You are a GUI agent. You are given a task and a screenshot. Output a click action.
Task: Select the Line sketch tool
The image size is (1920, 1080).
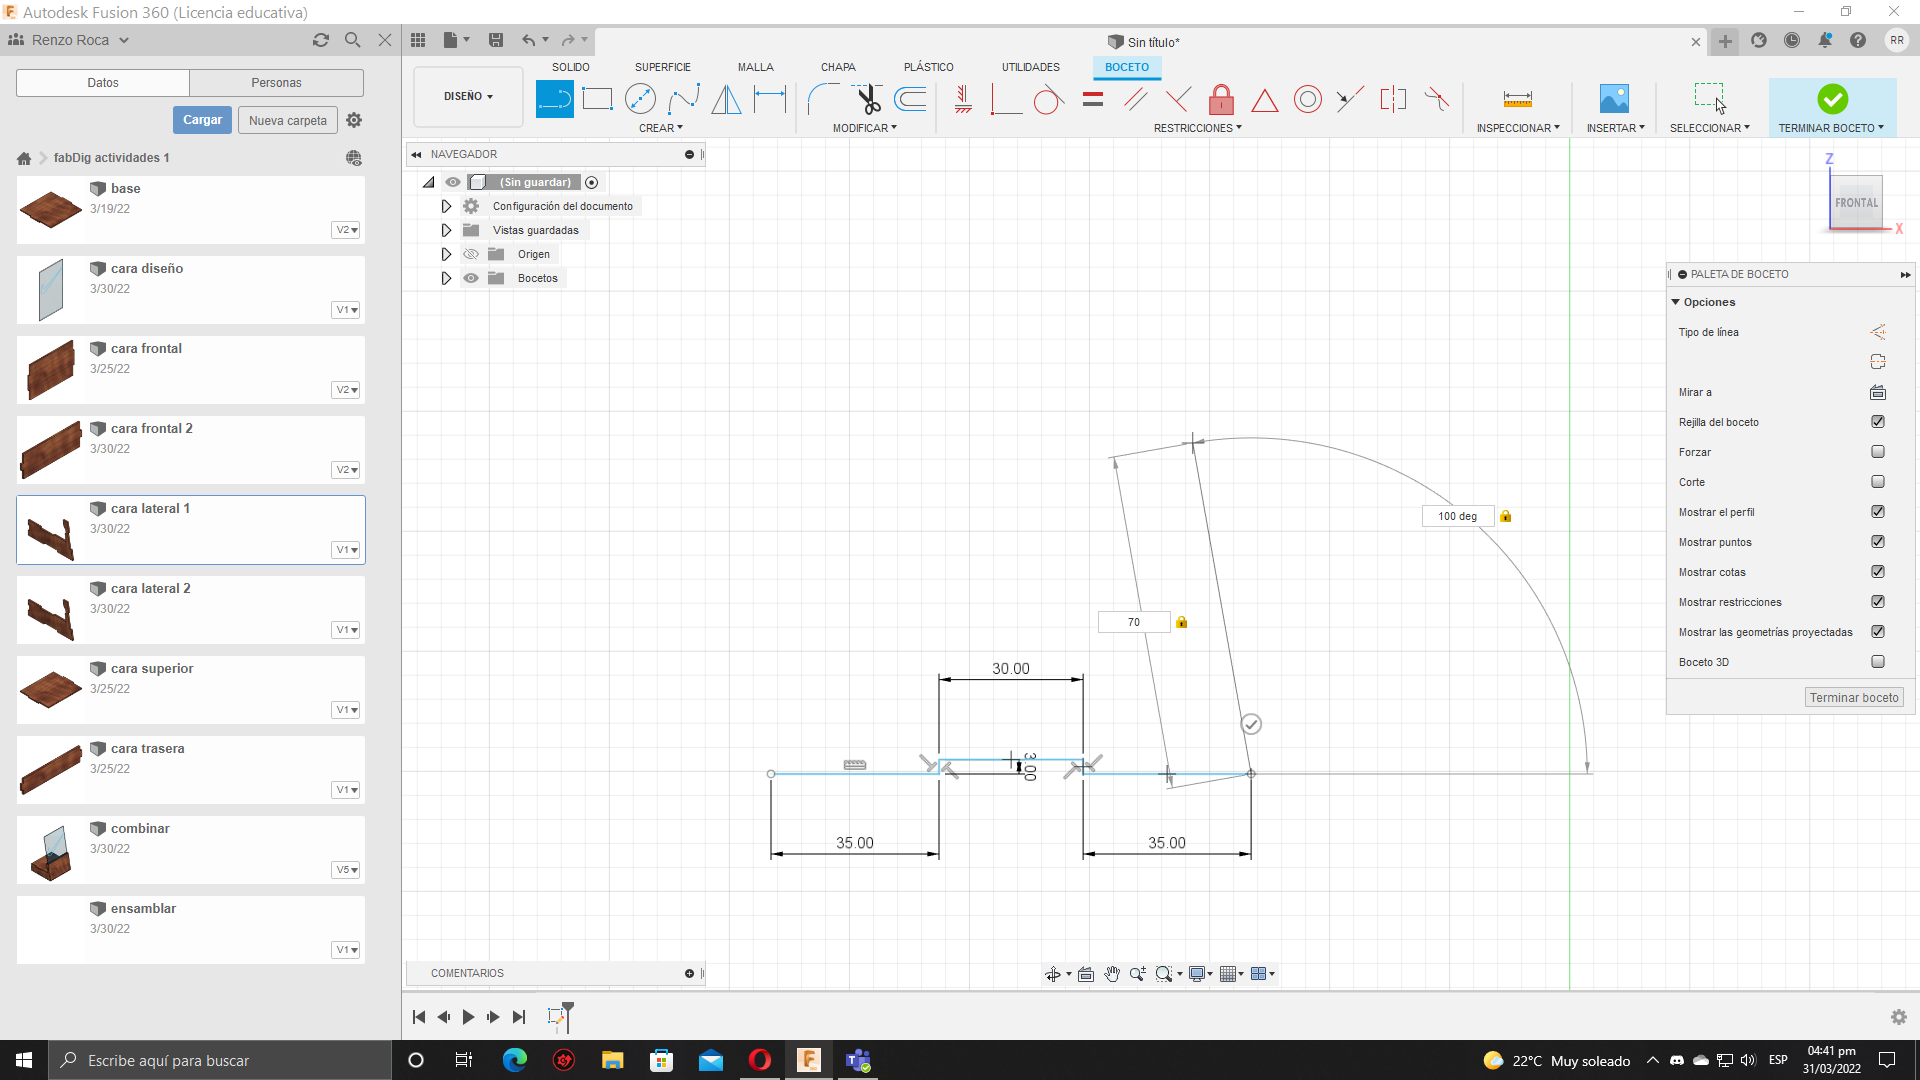pos(554,99)
